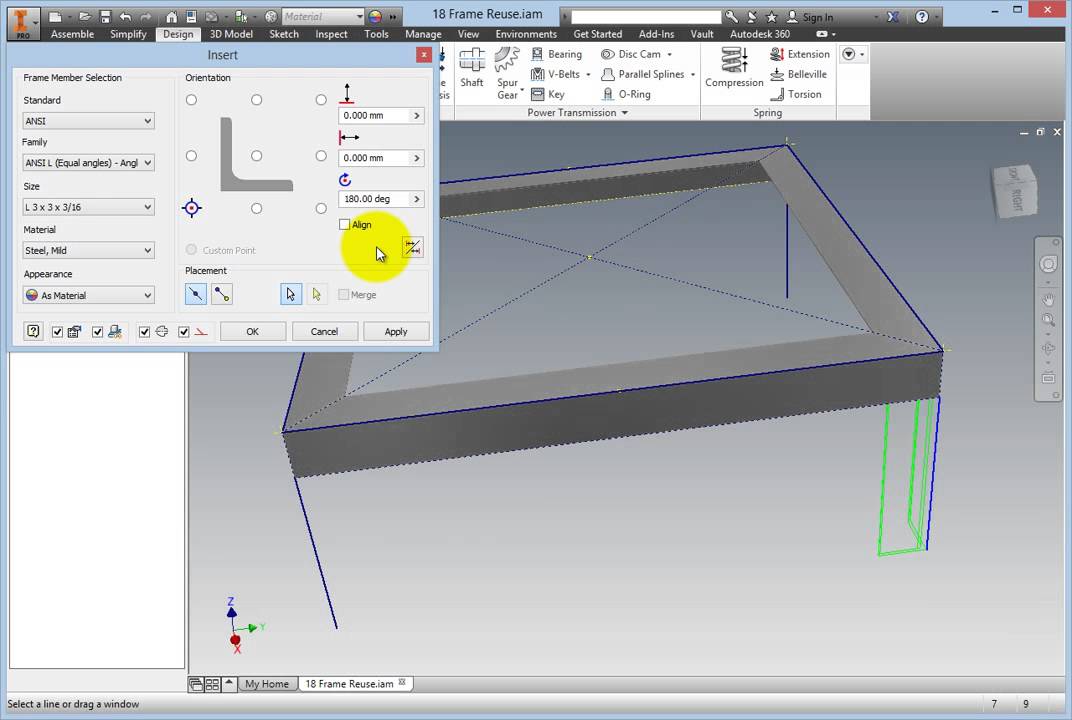Viewport: 1072px width, 720px height.
Task: Click Insert Members on Edges placement icon
Action: pos(196,294)
